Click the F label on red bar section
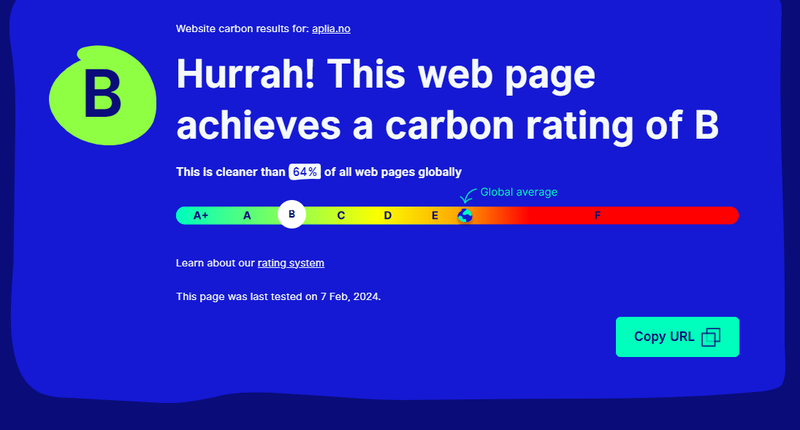Image resolution: width=800 pixels, height=430 pixels. [x=597, y=215]
